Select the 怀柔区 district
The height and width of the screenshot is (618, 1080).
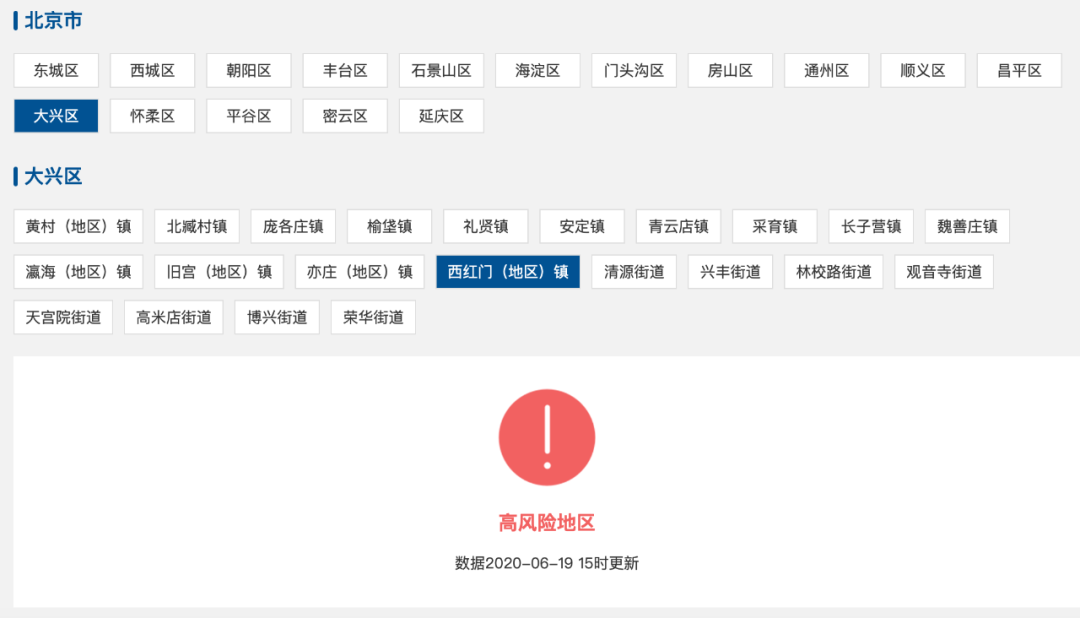point(152,116)
